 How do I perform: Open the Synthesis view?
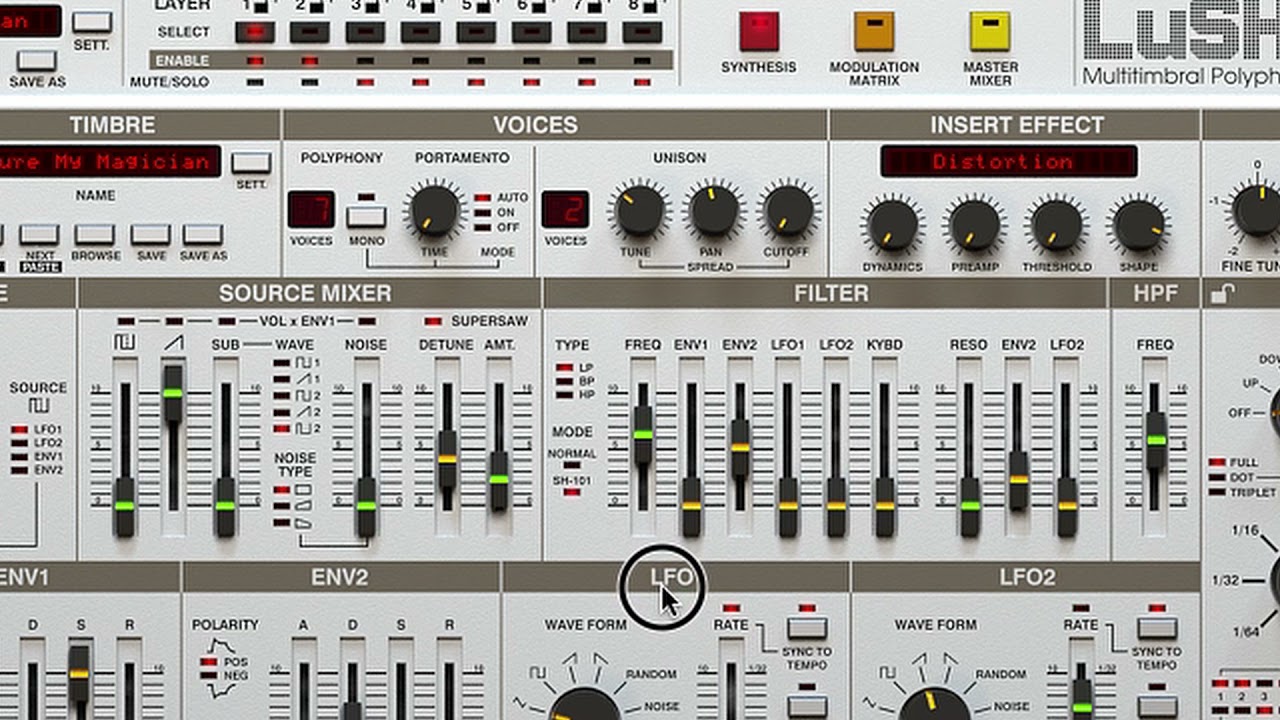point(759,32)
